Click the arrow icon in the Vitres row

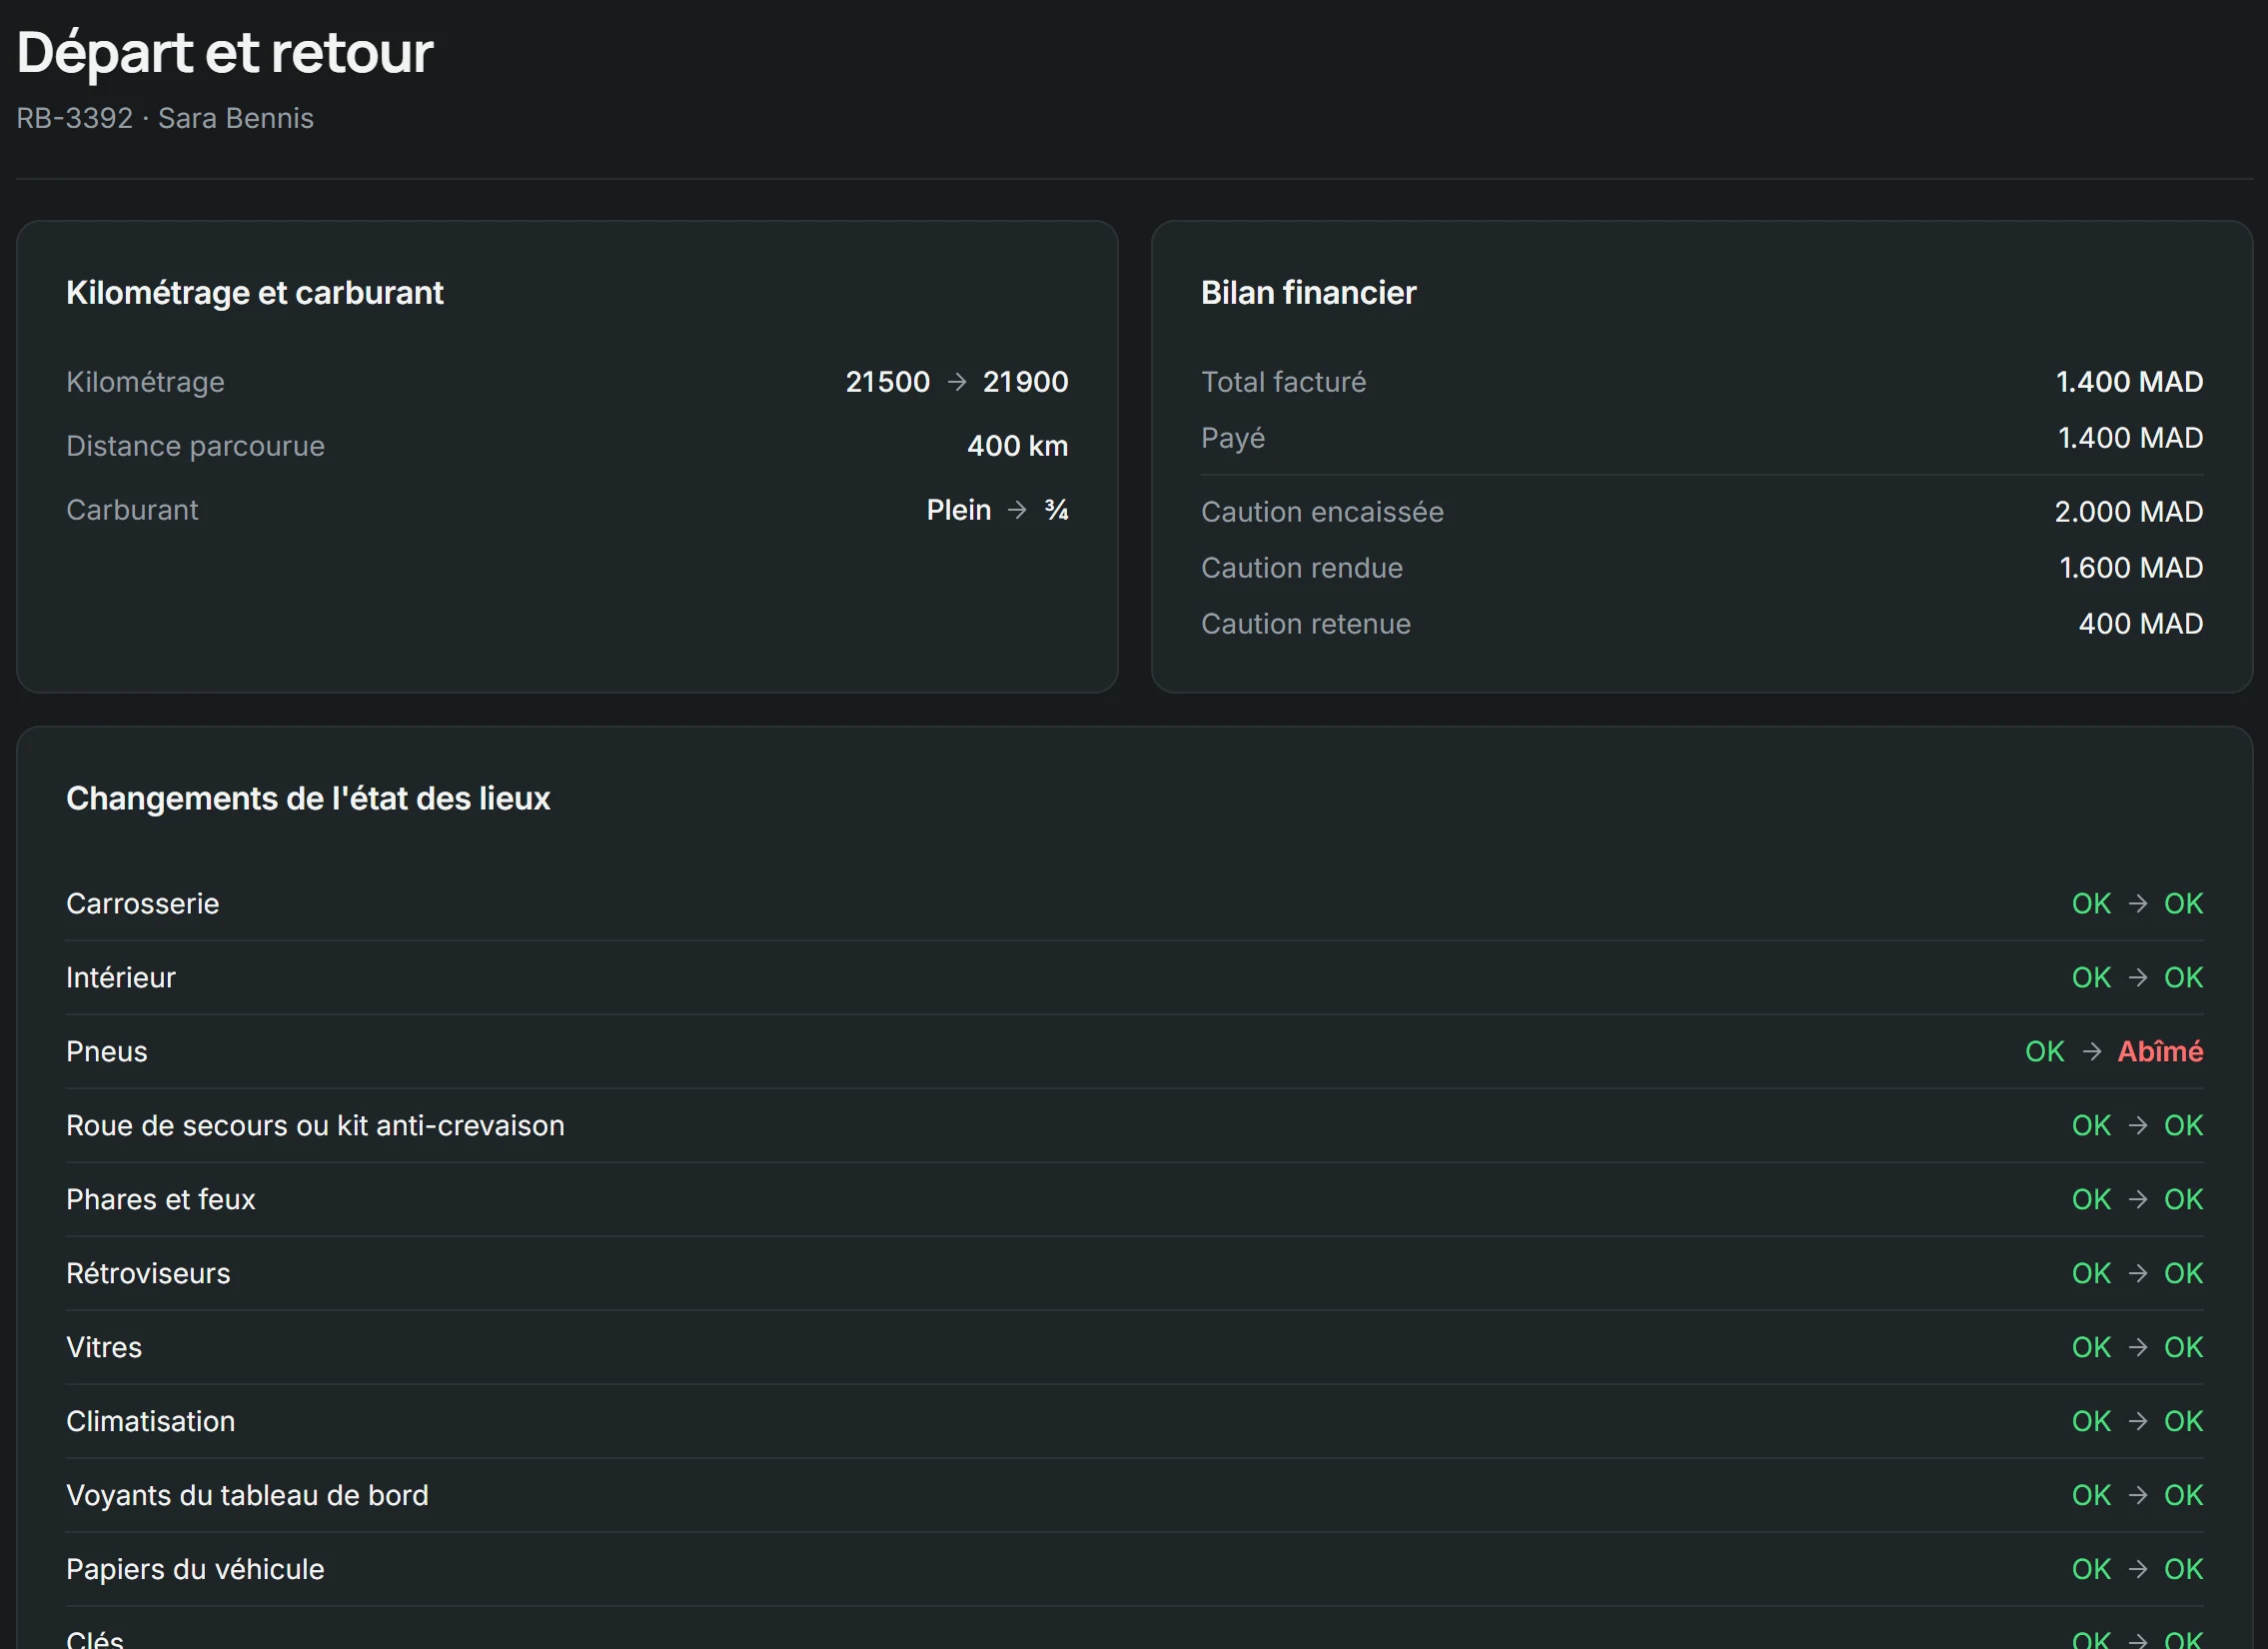tap(2138, 1348)
